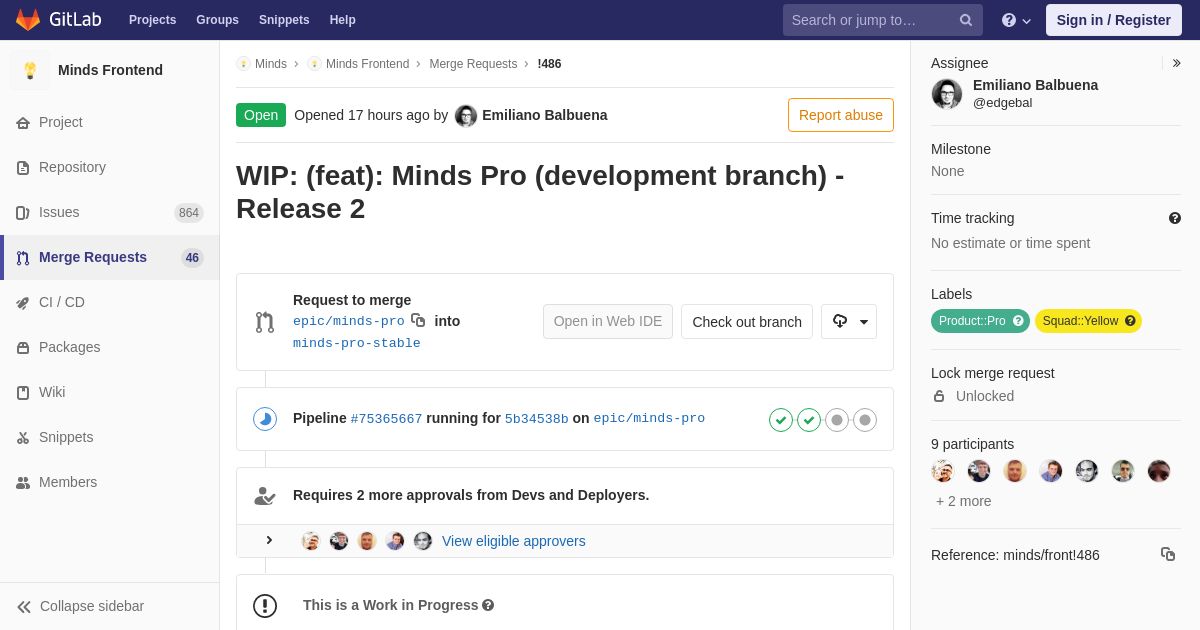The image size is (1200, 630).
Task: Expand the eligible approvers list chevron
Action: [268, 540]
